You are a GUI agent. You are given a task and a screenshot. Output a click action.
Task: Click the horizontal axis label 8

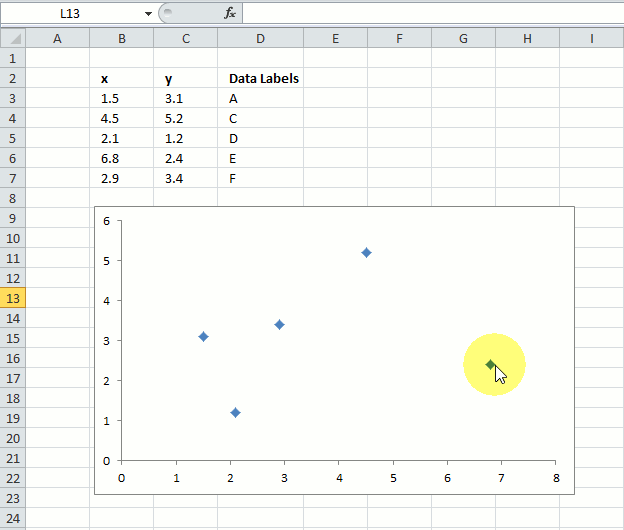(555, 477)
